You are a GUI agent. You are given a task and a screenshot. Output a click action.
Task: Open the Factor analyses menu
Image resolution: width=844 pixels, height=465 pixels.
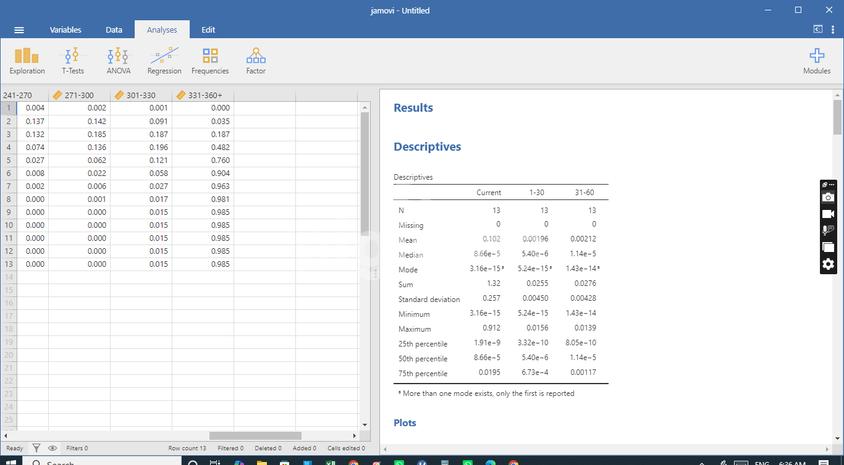click(x=256, y=60)
